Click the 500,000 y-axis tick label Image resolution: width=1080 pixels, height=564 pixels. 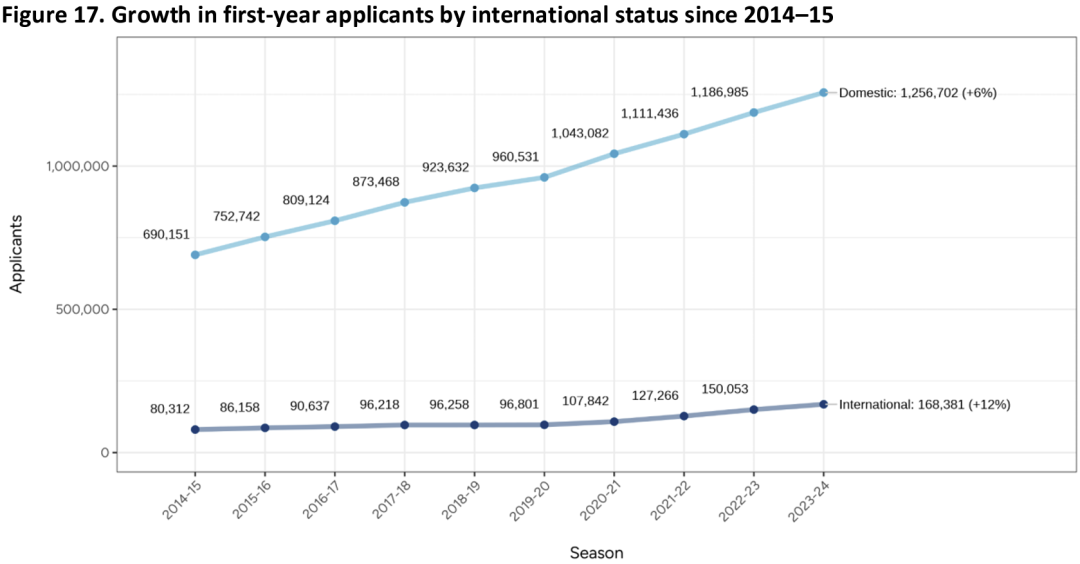click(x=83, y=309)
